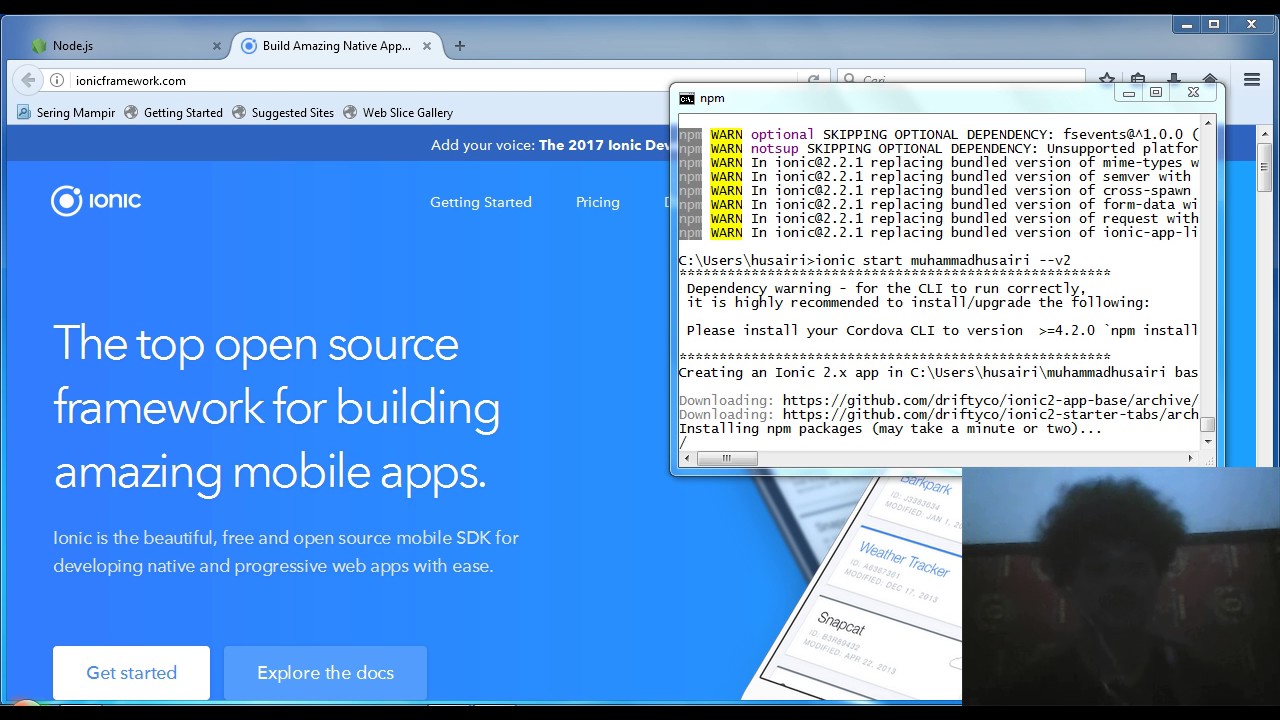Minimize the npm console window
The height and width of the screenshot is (720, 1280).
pyautogui.click(x=1129, y=93)
